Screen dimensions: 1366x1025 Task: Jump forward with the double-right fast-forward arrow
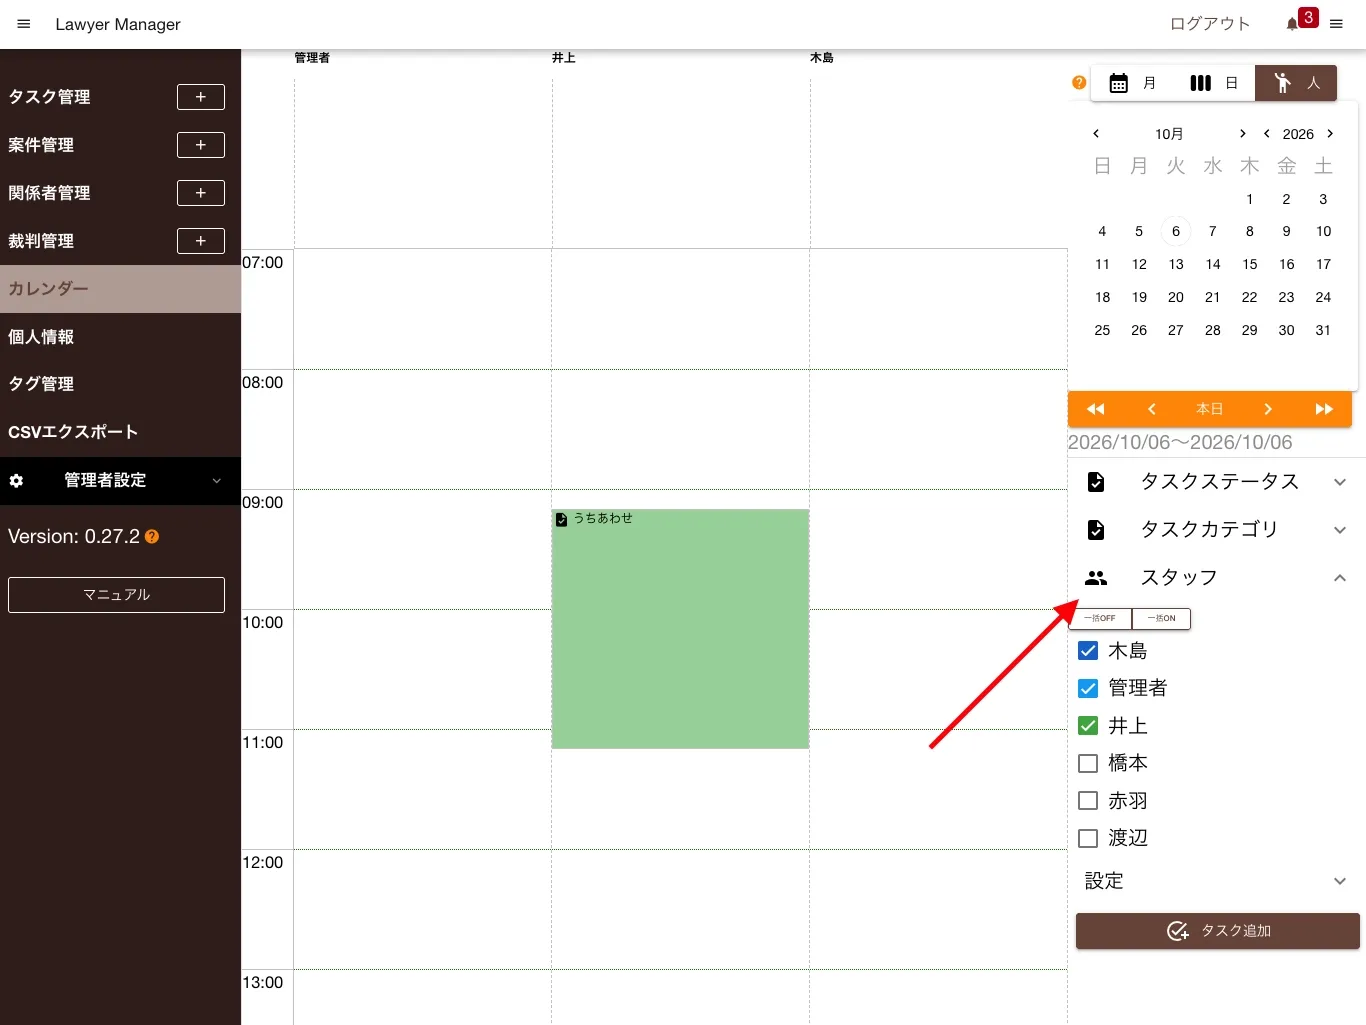pyautogui.click(x=1324, y=409)
